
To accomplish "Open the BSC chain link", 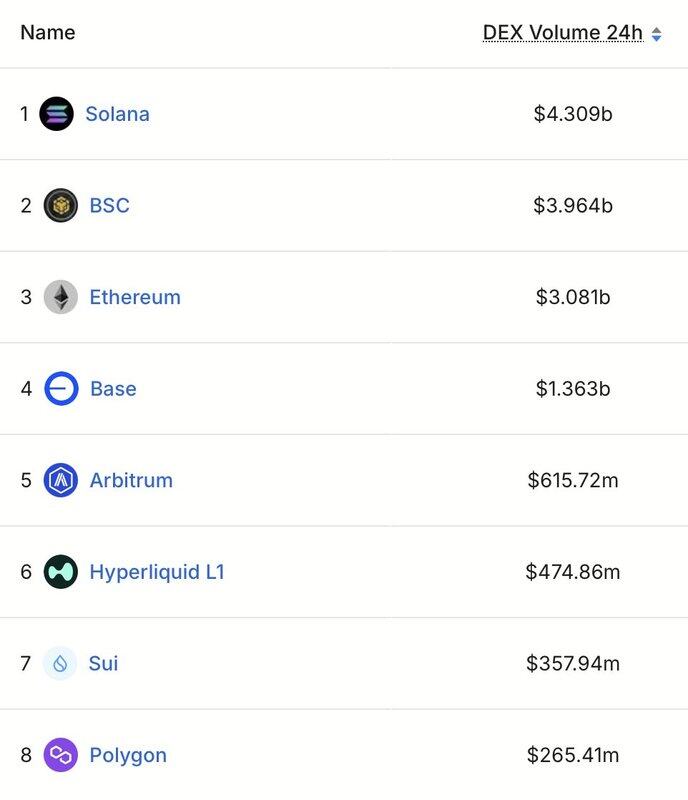I will pos(109,206).
